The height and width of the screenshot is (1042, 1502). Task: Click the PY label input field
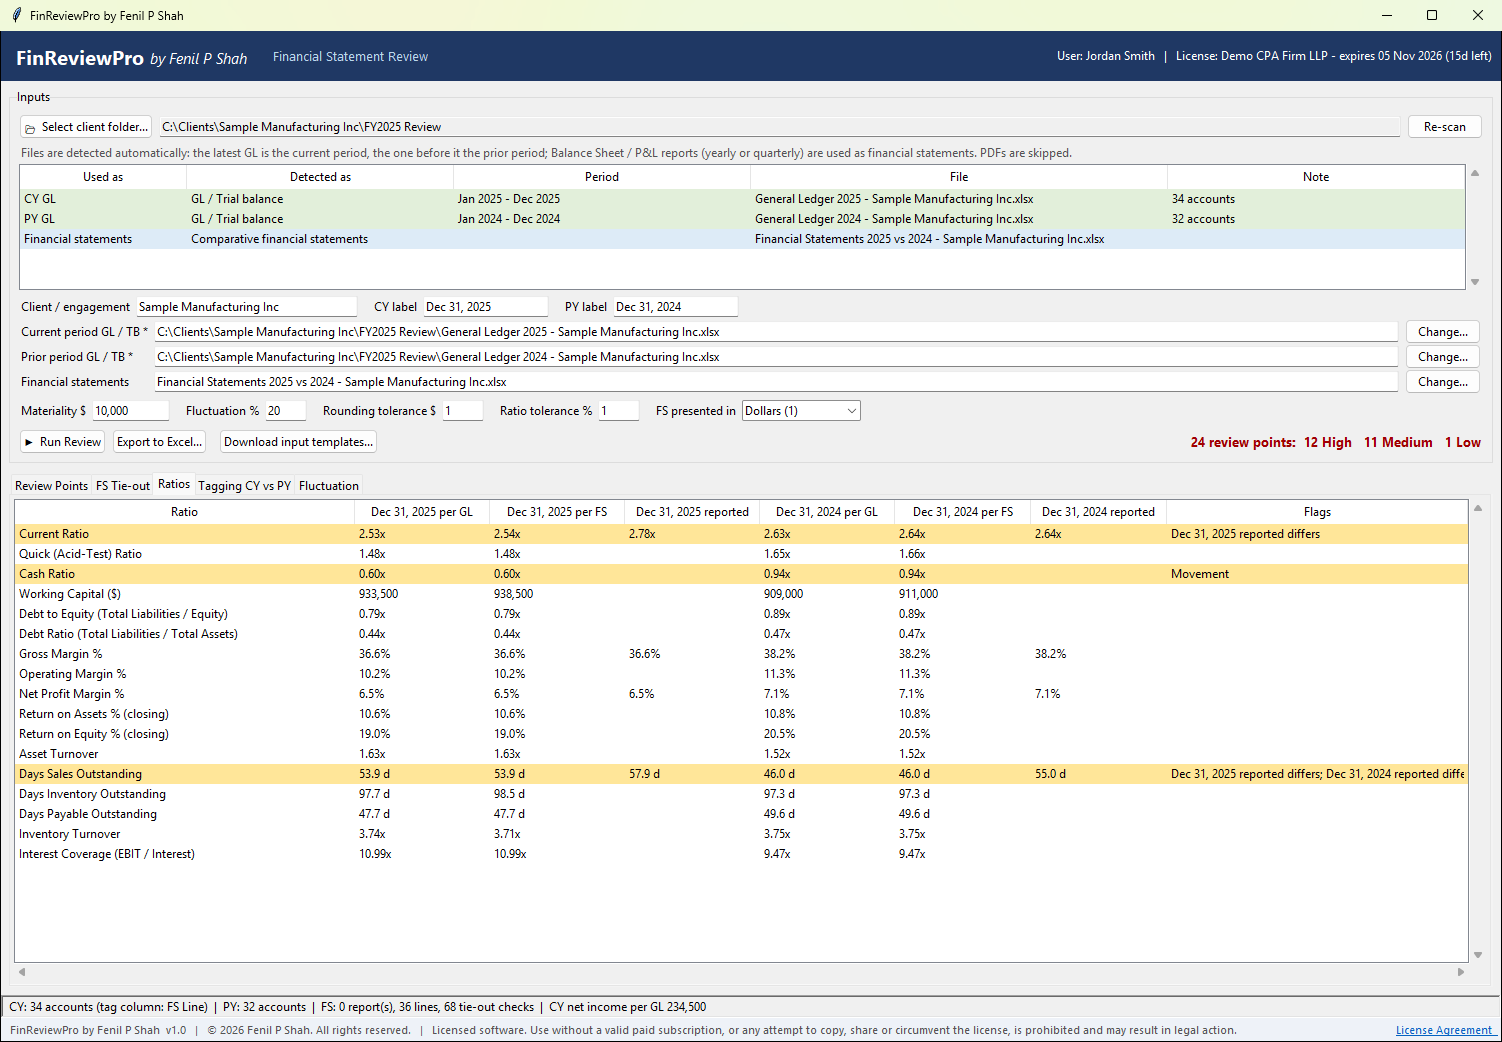click(676, 307)
